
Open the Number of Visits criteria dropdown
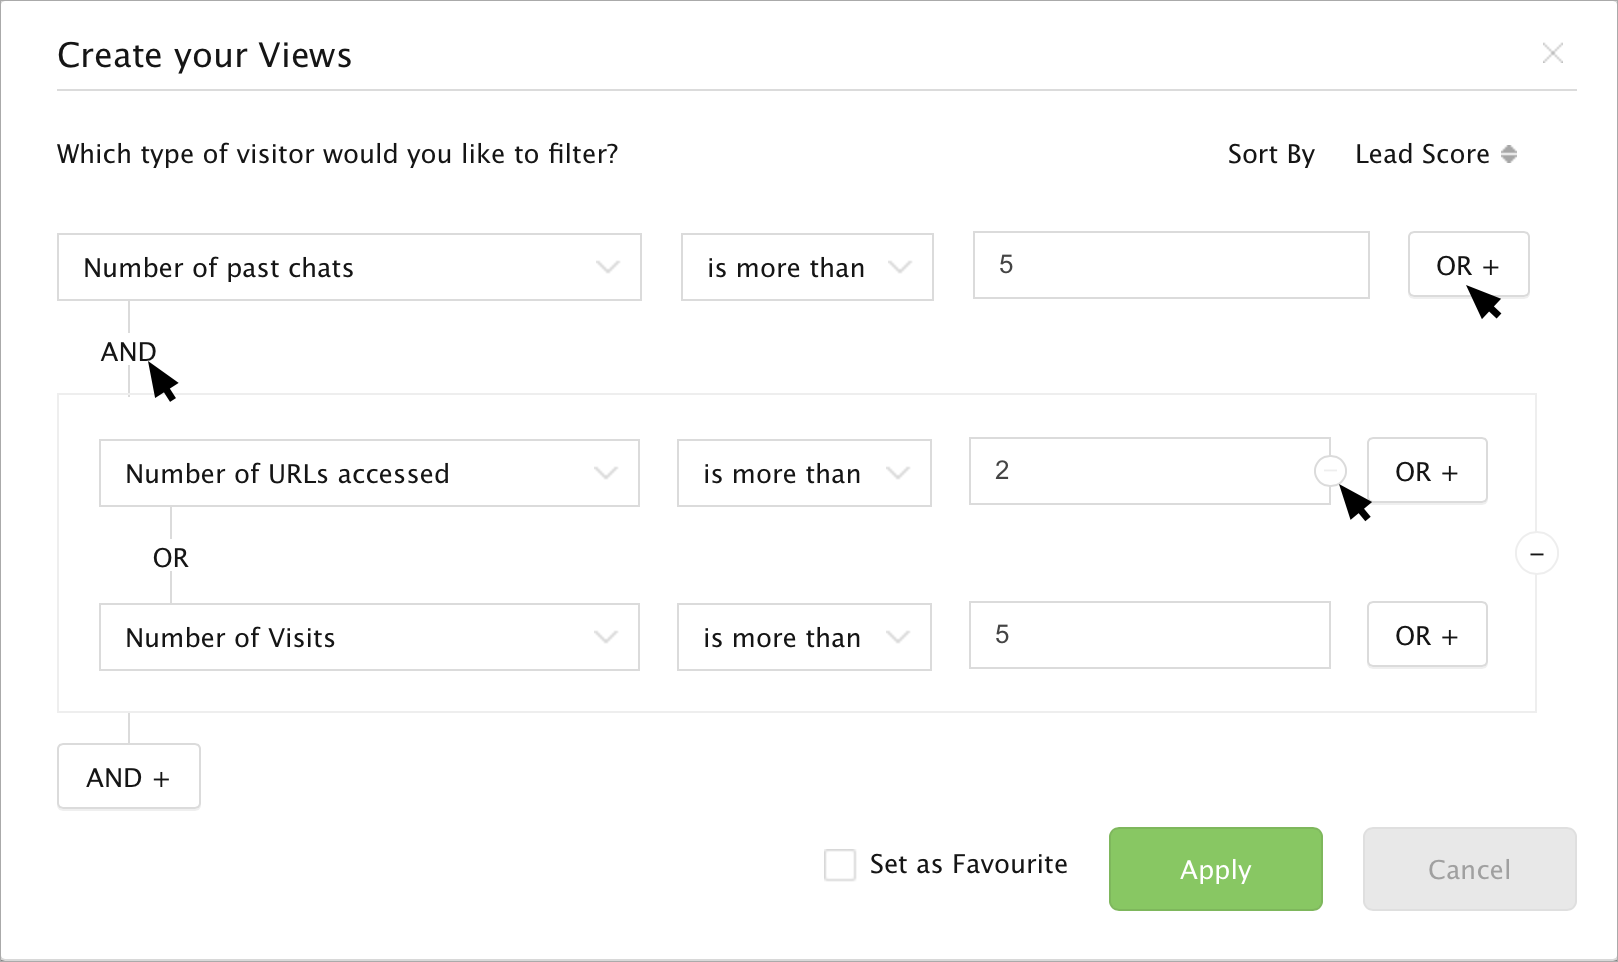coord(369,637)
